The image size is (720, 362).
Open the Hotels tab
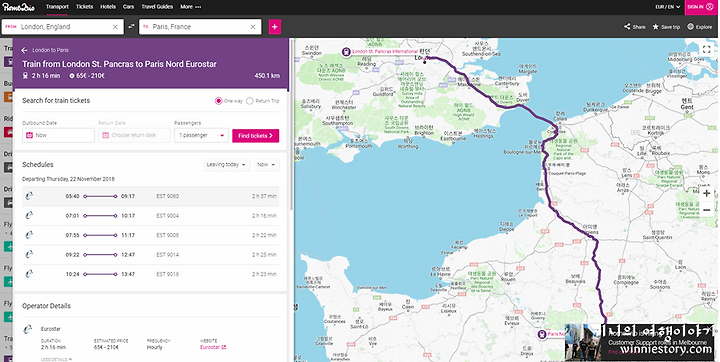coord(108,7)
